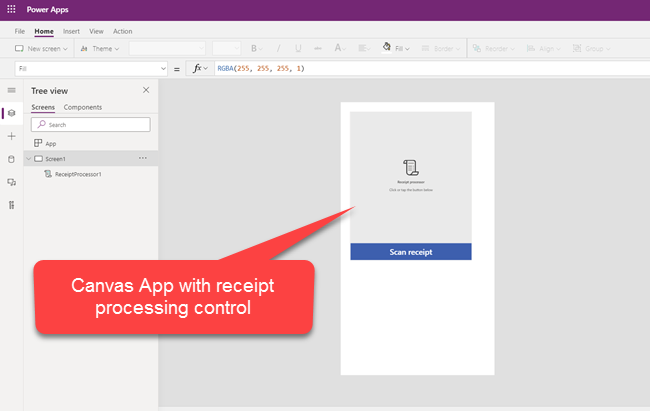Click the Fill paint bucket icon
The height and width of the screenshot is (411, 650).
click(x=386, y=47)
